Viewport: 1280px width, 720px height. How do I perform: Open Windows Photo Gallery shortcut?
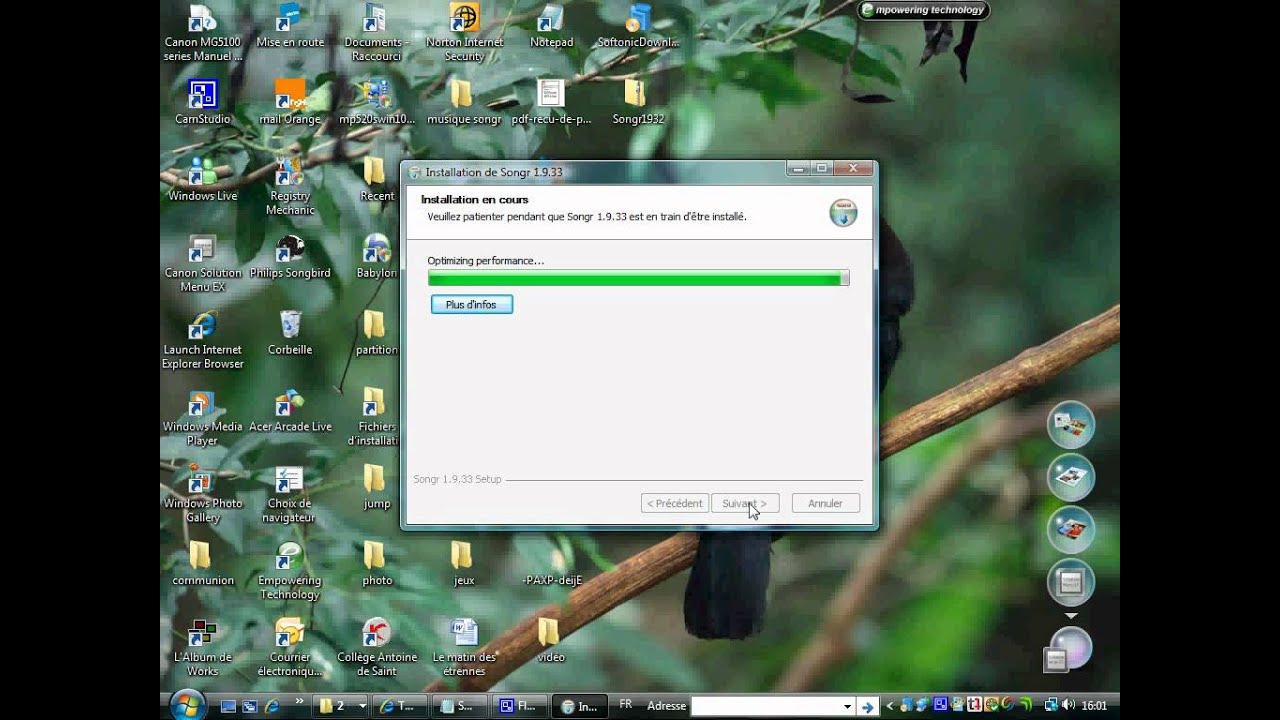tap(202, 495)
